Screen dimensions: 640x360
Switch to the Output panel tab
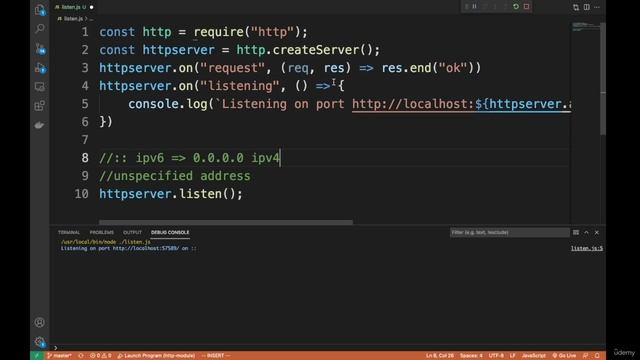(132, 232)
